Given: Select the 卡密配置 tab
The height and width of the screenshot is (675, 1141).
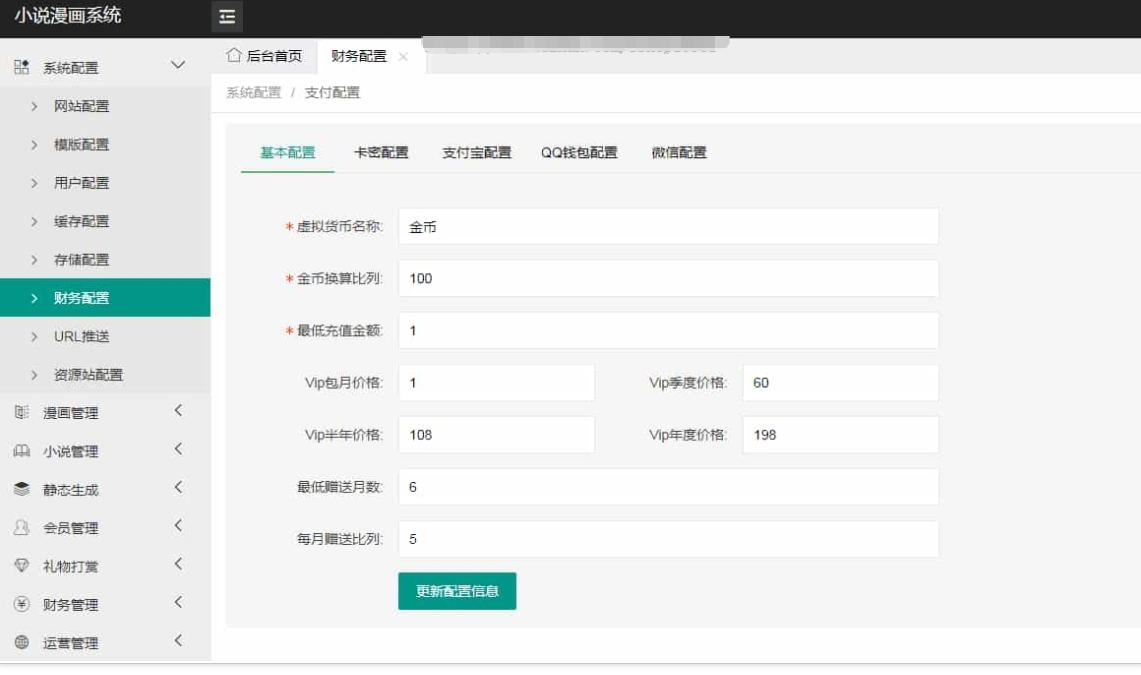Looking at the screenshot, I should [x=381, y=153].
